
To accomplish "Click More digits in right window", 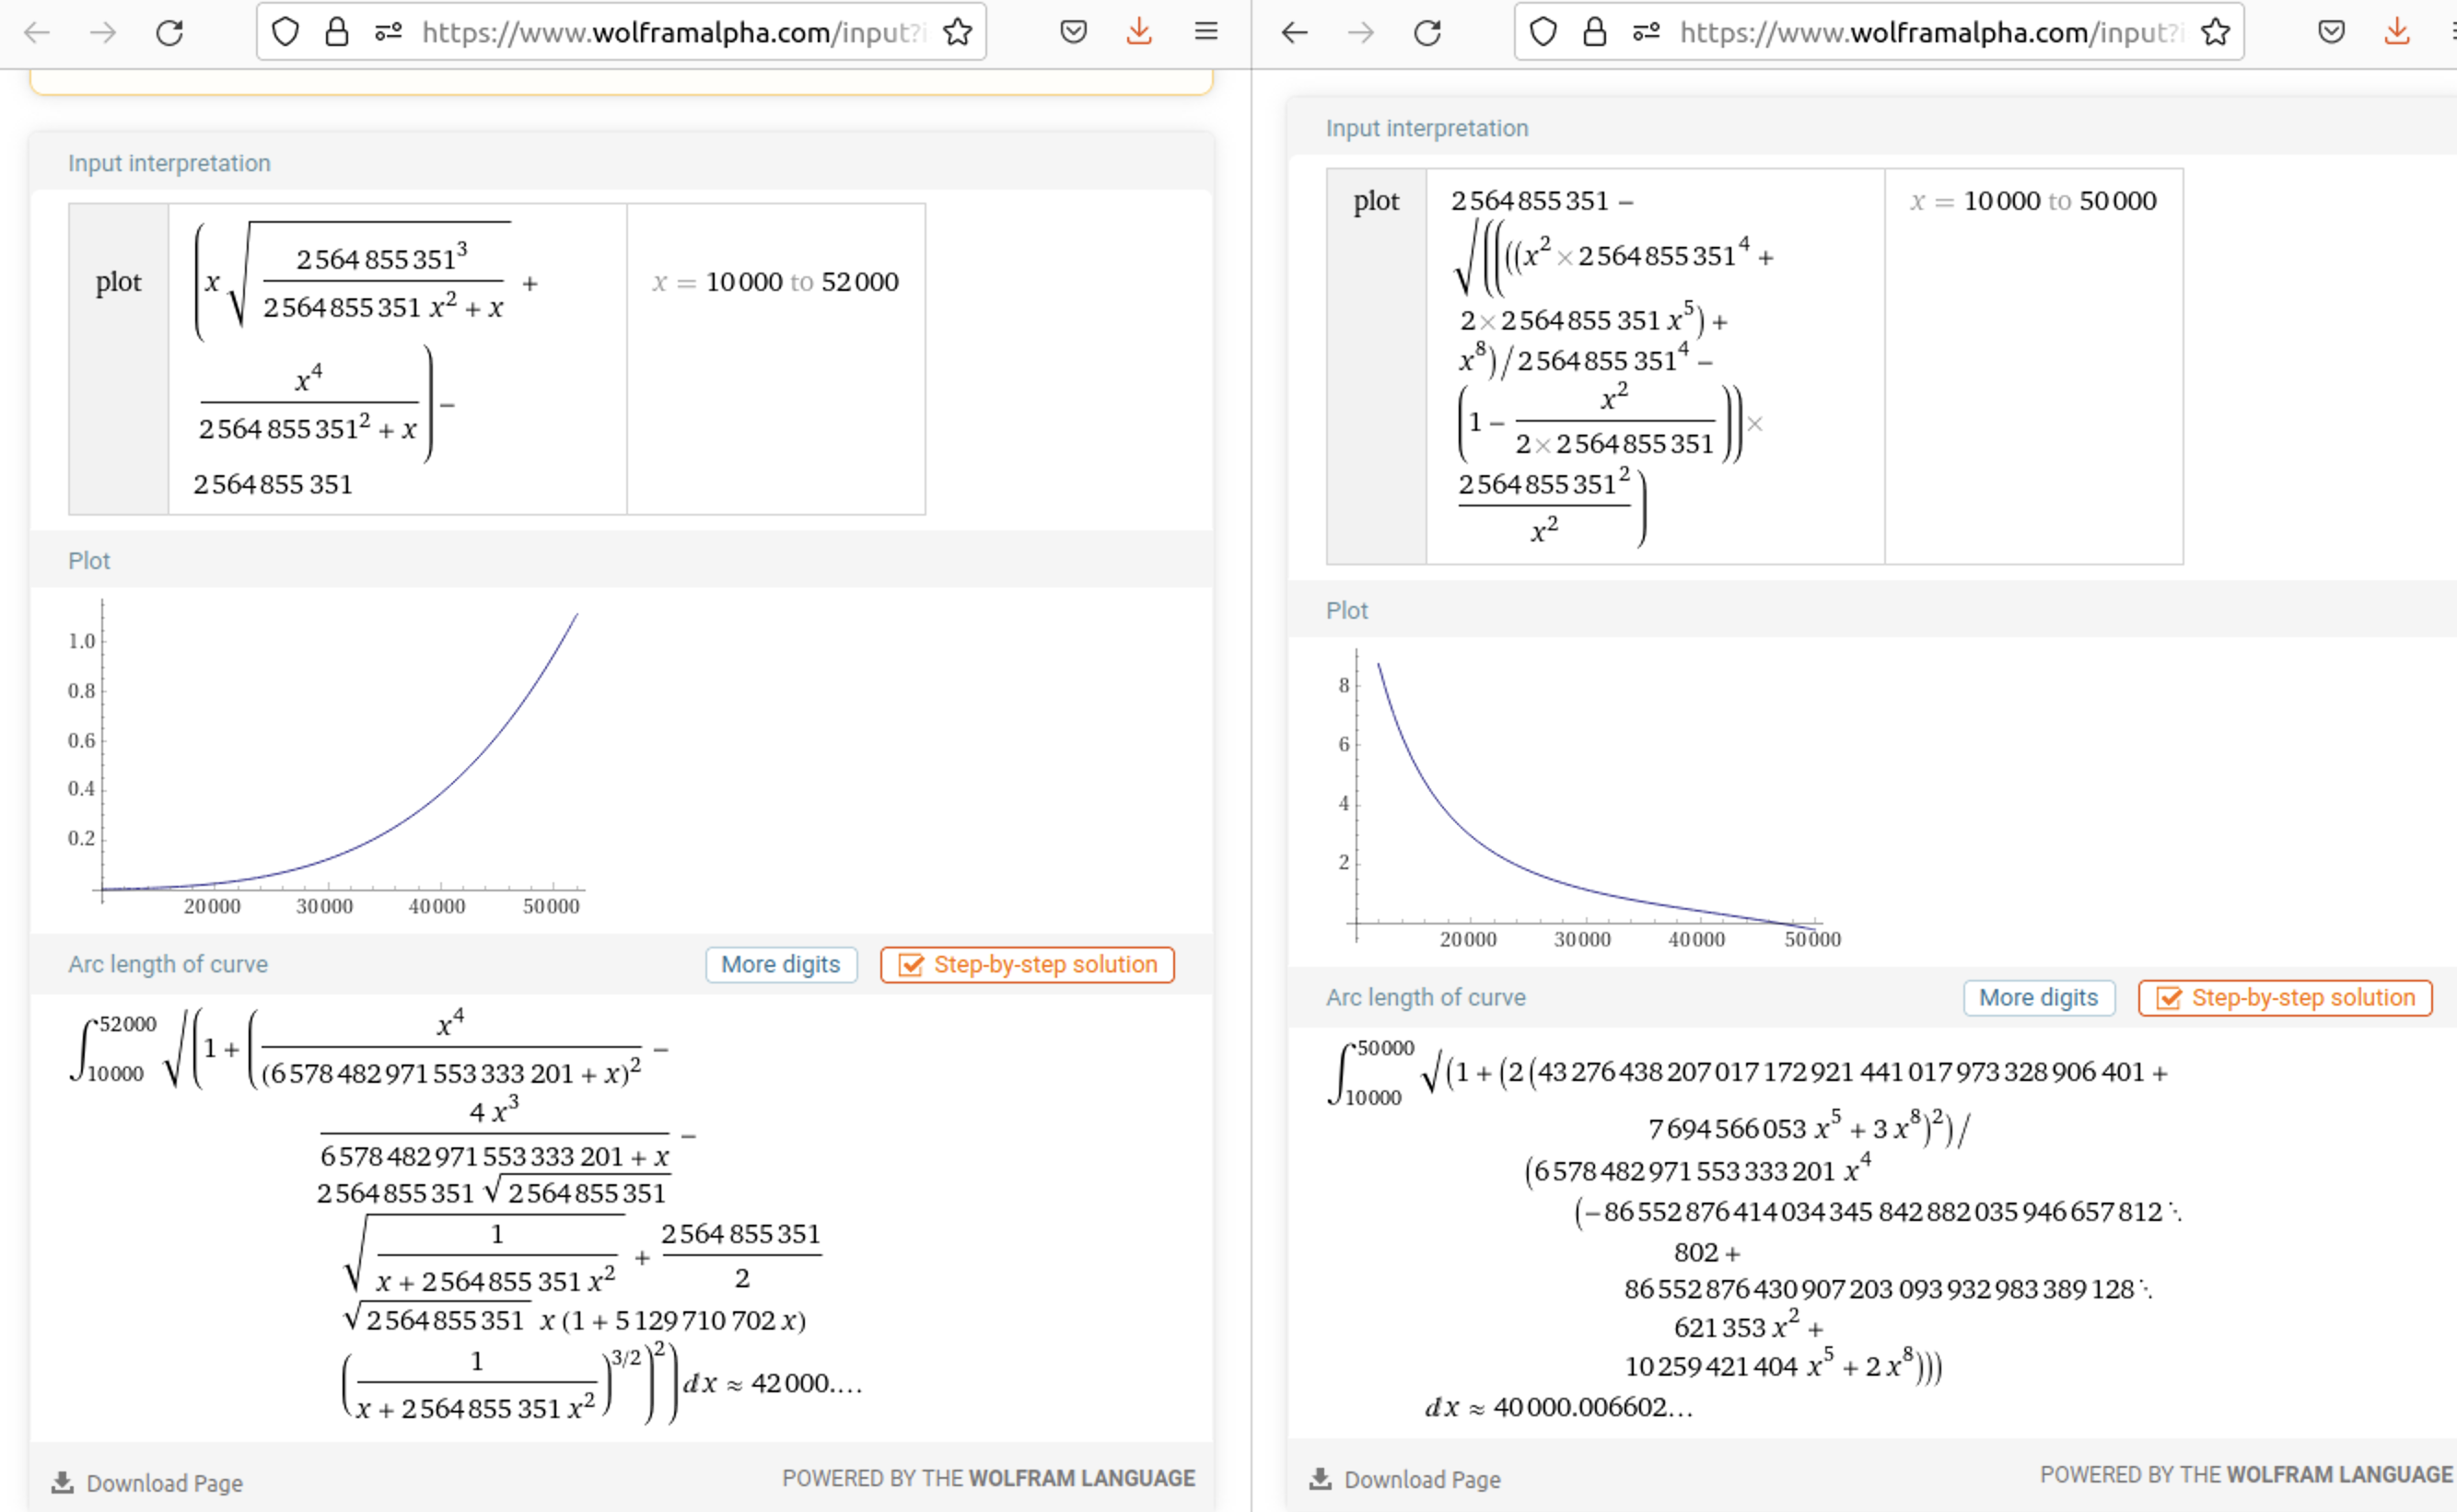I will coord(2038,997).
